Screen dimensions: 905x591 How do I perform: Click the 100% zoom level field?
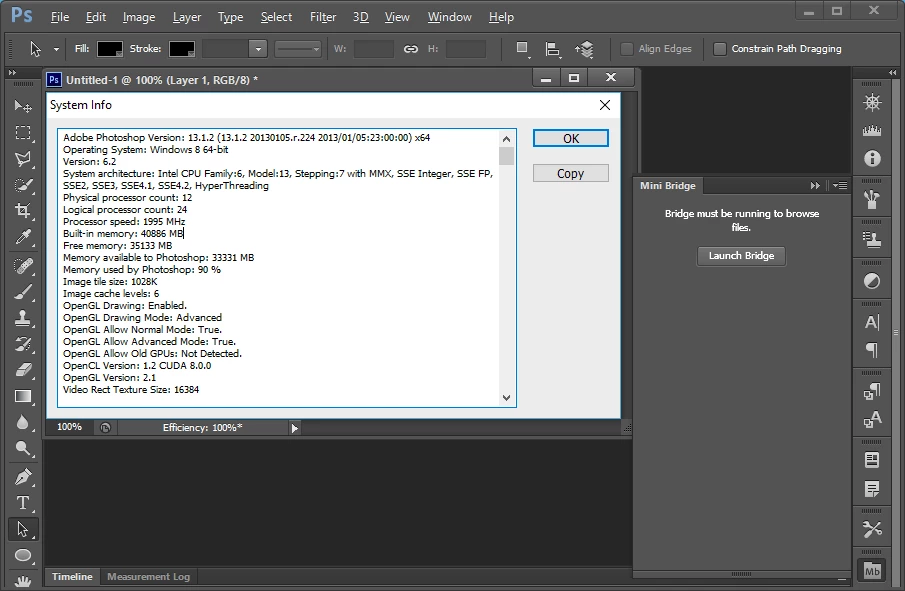[69, 427]
